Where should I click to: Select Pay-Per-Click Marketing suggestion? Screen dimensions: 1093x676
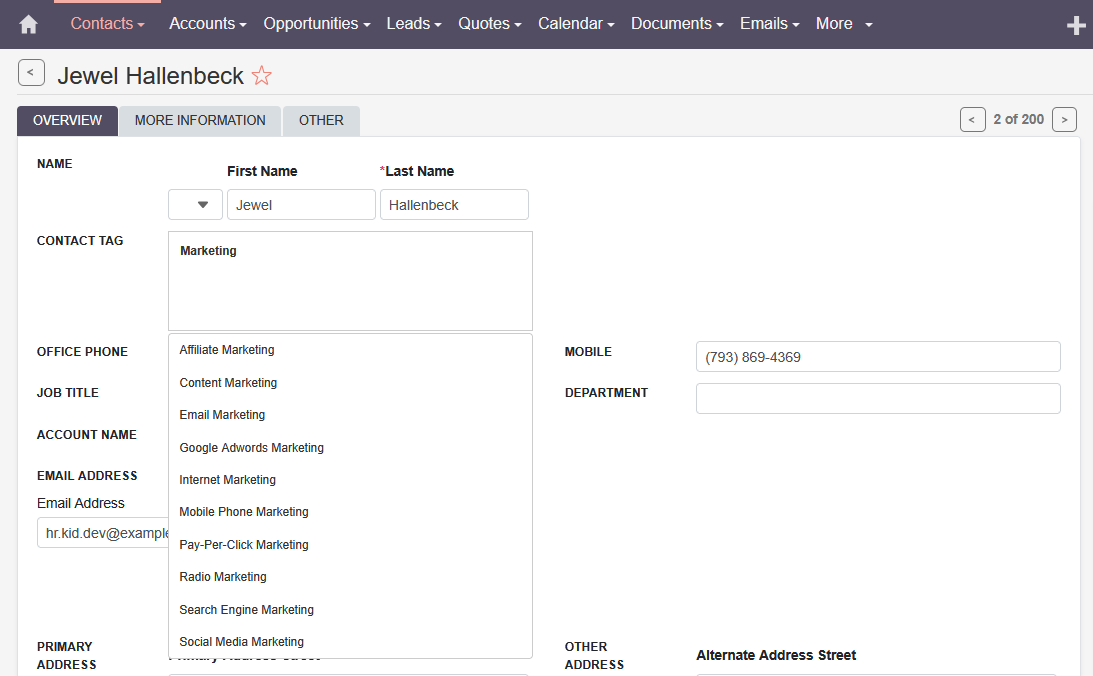[351, 544]
